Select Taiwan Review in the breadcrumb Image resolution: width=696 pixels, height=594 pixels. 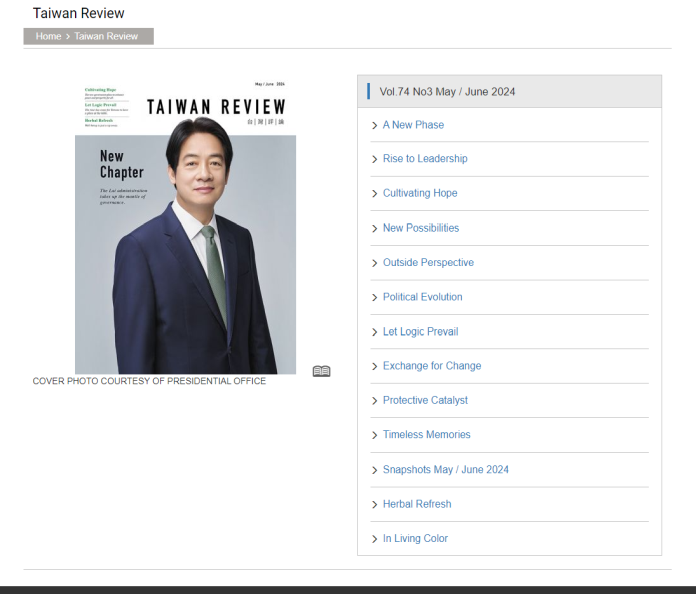click(106, 36)
